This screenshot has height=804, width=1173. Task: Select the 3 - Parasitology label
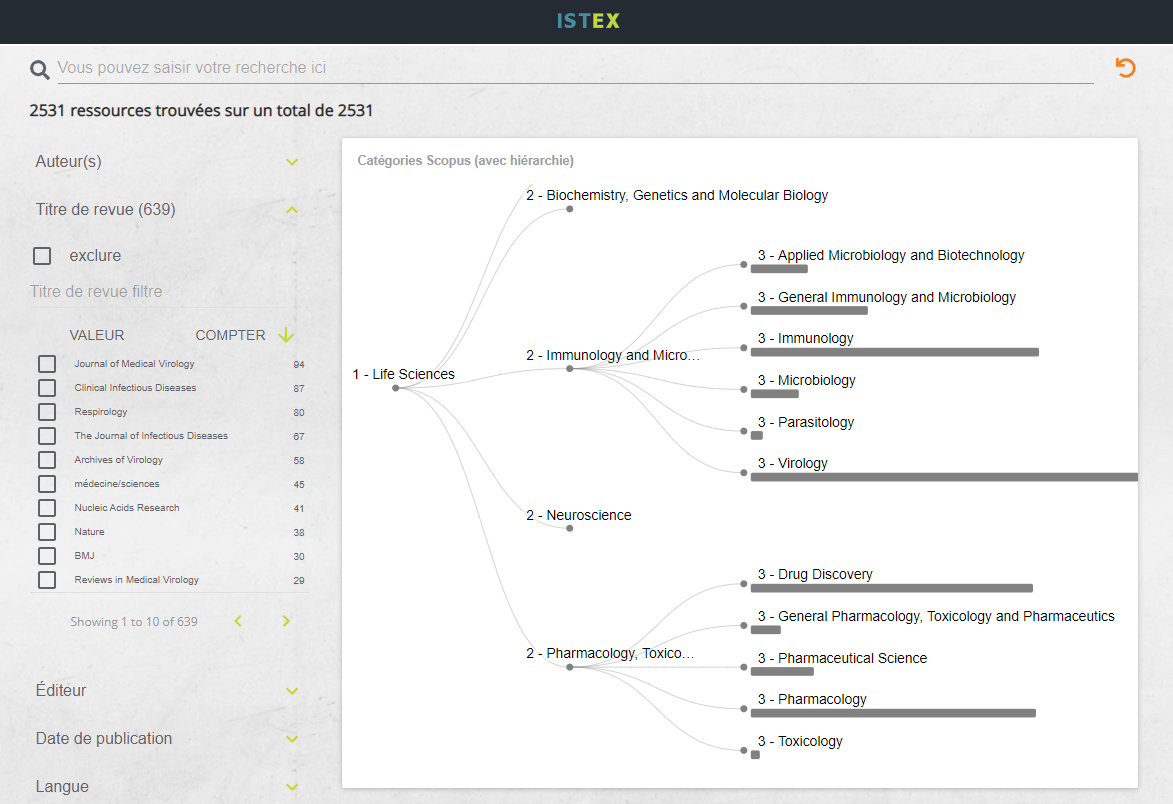806,422
